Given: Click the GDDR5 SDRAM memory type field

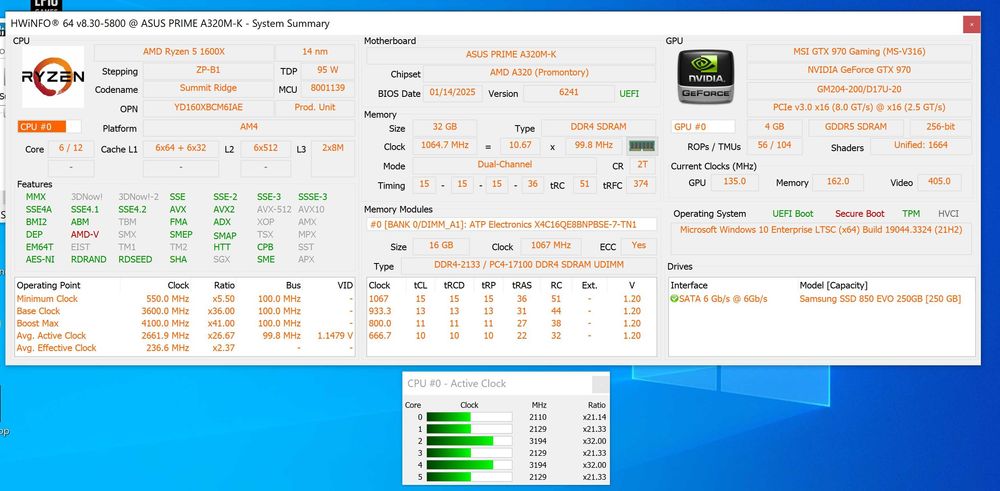Looking at the screenshot, I should (856, 128).
